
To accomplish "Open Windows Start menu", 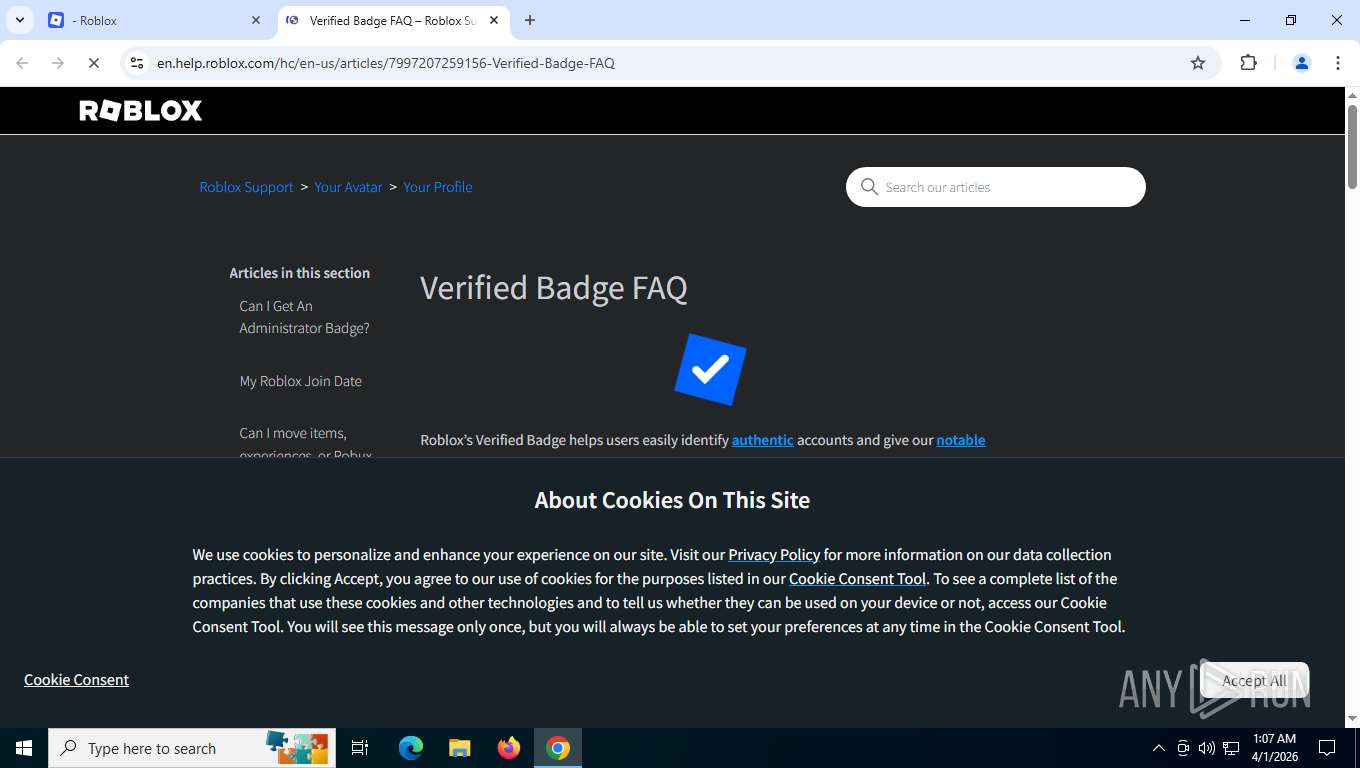I will point(24,748).
